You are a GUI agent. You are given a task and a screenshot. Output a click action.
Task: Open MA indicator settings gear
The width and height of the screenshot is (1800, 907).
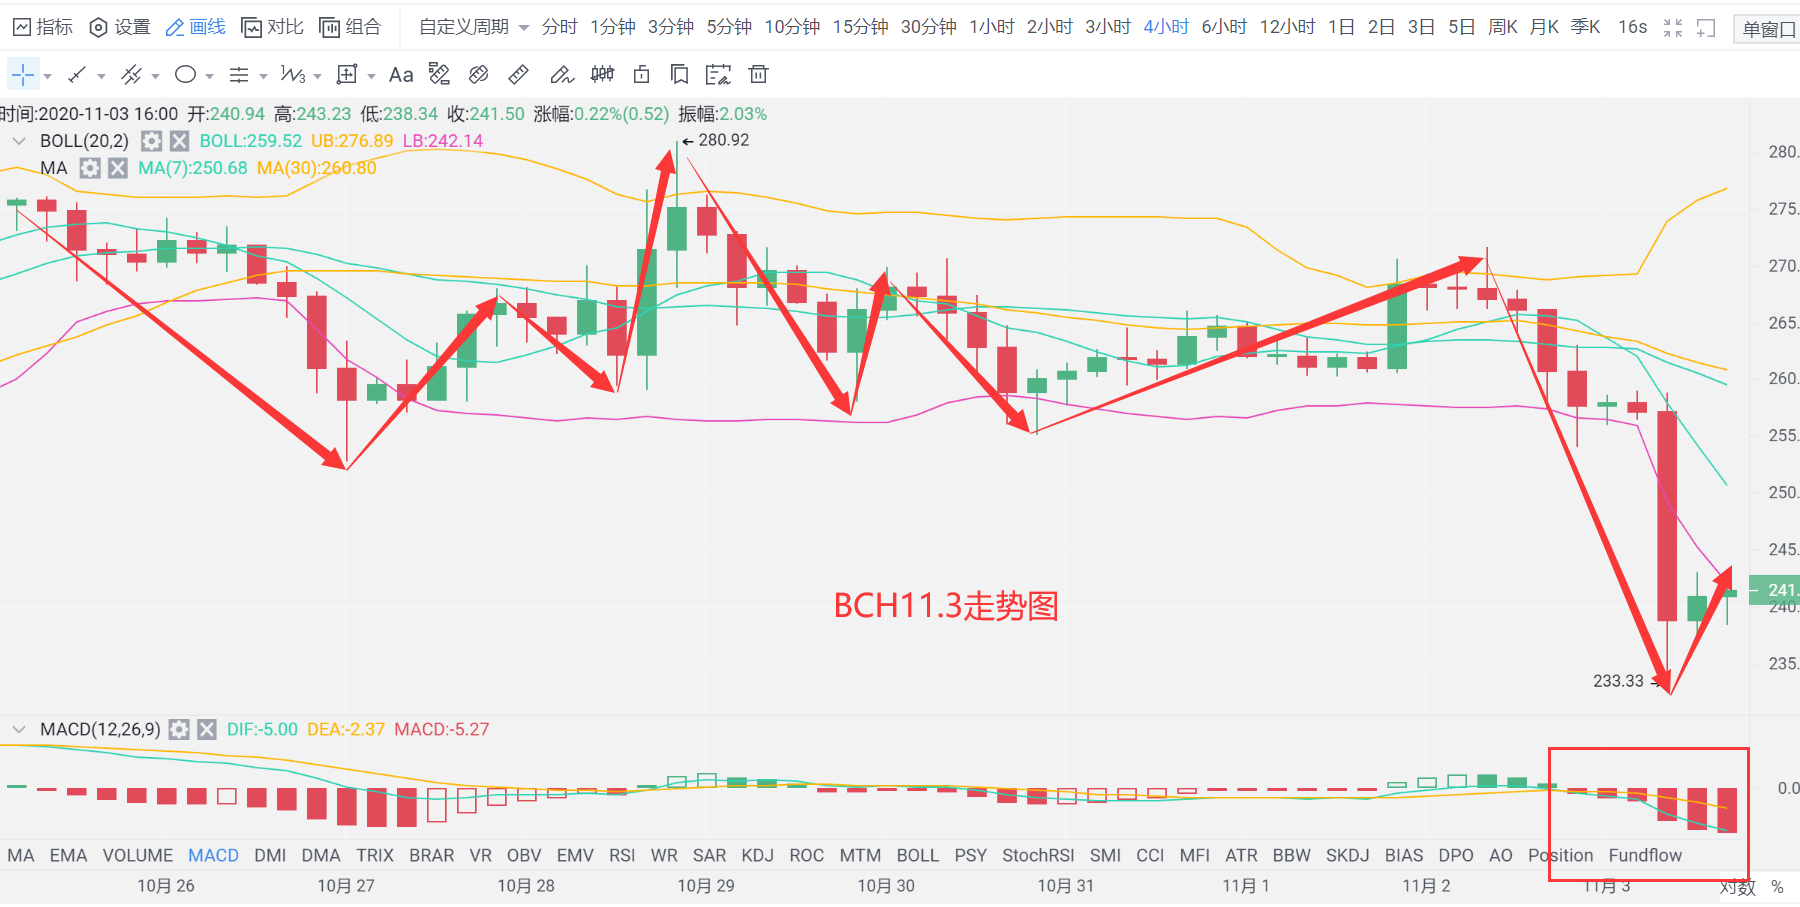(90, 168)
